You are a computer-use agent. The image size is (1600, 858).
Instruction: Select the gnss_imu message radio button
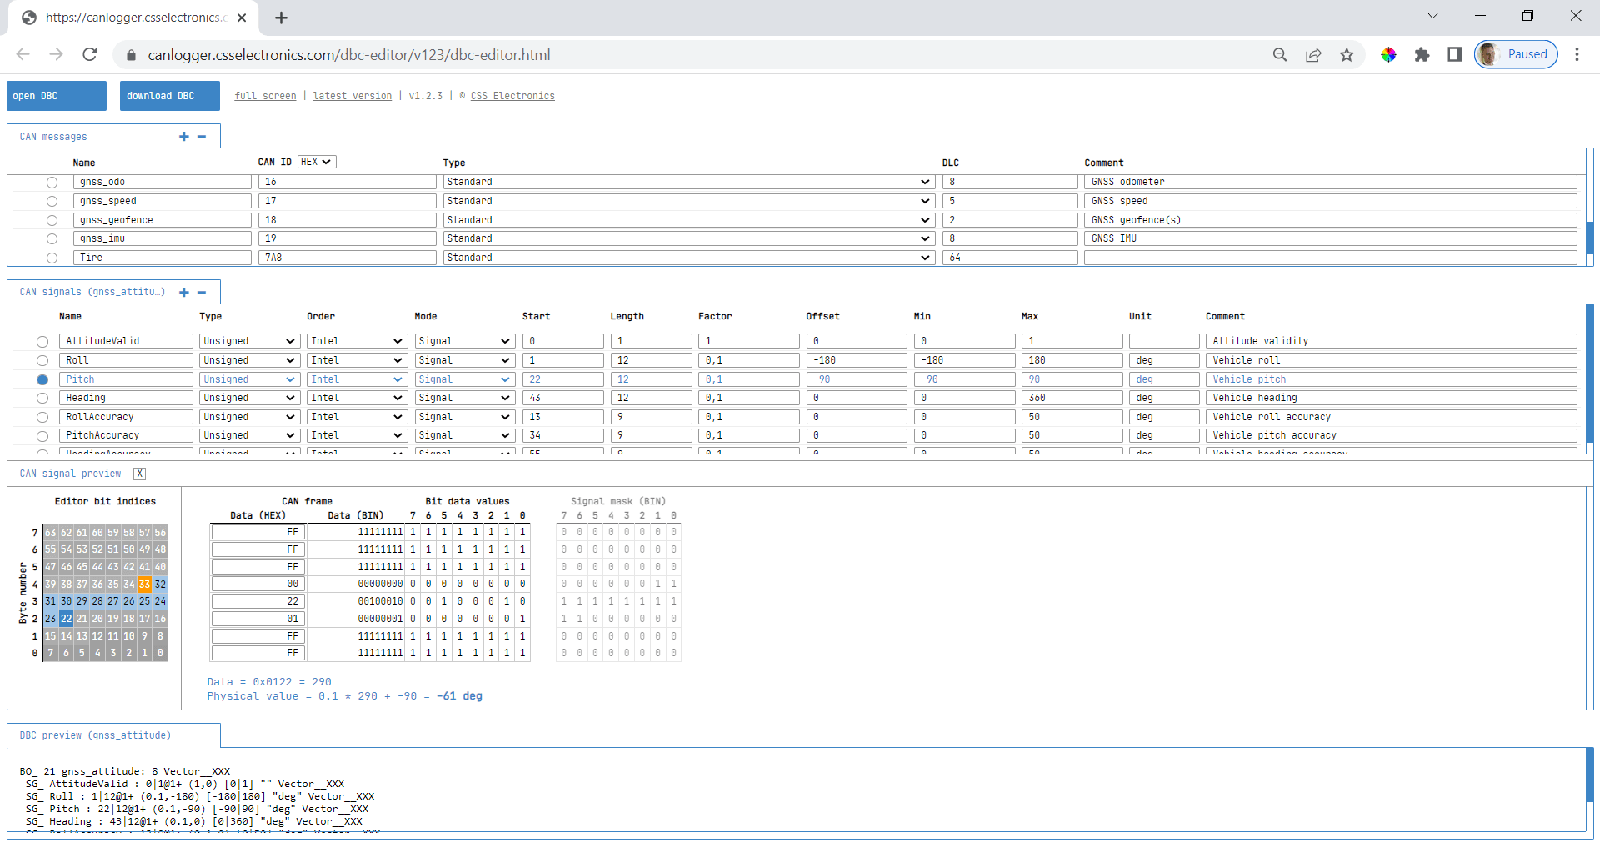[52, 239]
